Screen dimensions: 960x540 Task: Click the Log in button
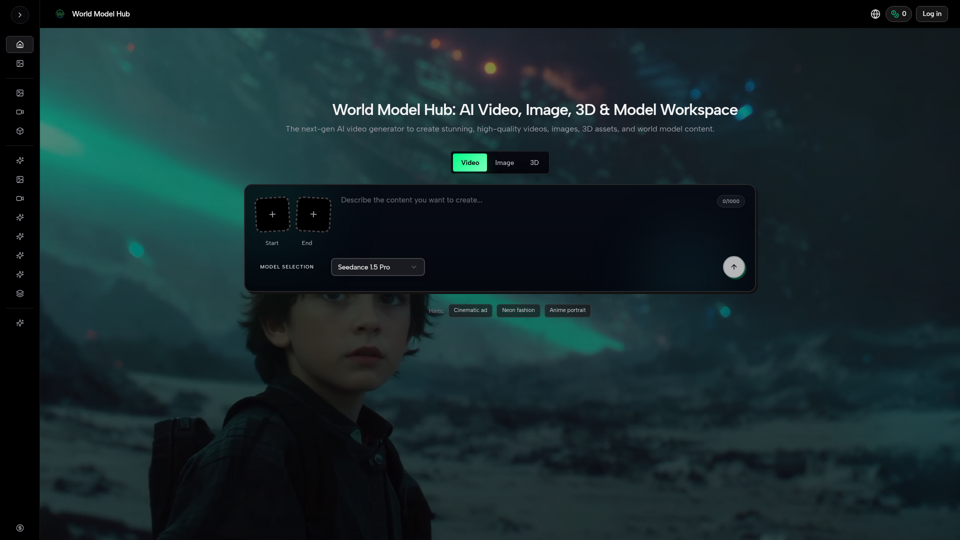932,14
